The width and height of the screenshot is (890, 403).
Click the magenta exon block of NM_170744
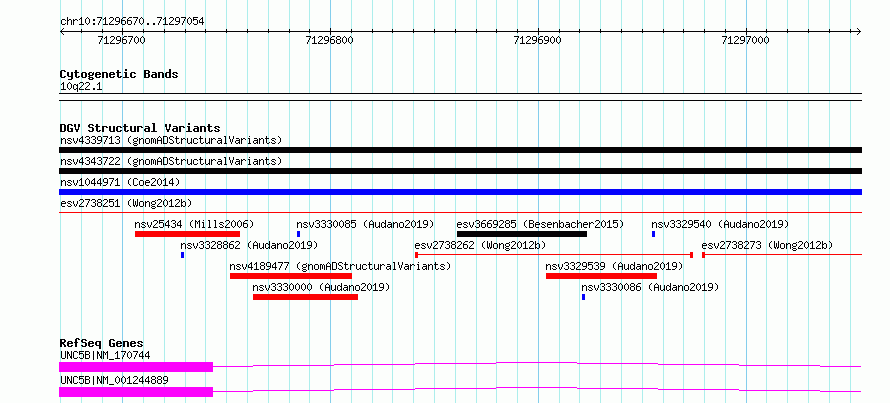point(136,367)
